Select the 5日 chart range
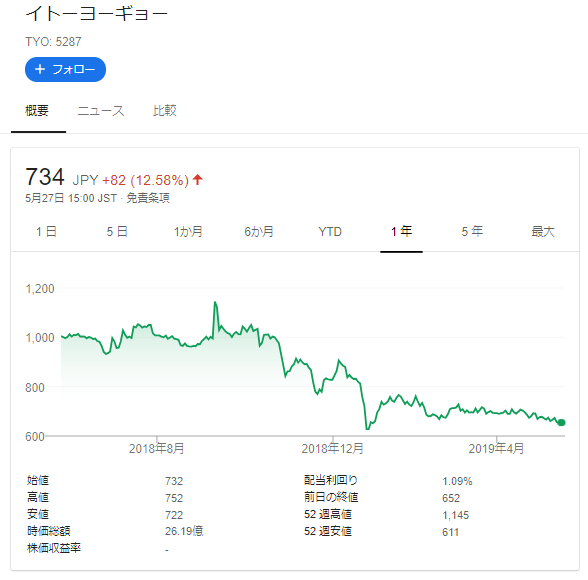This screenshot has width=588, height=580. (117, 231)
